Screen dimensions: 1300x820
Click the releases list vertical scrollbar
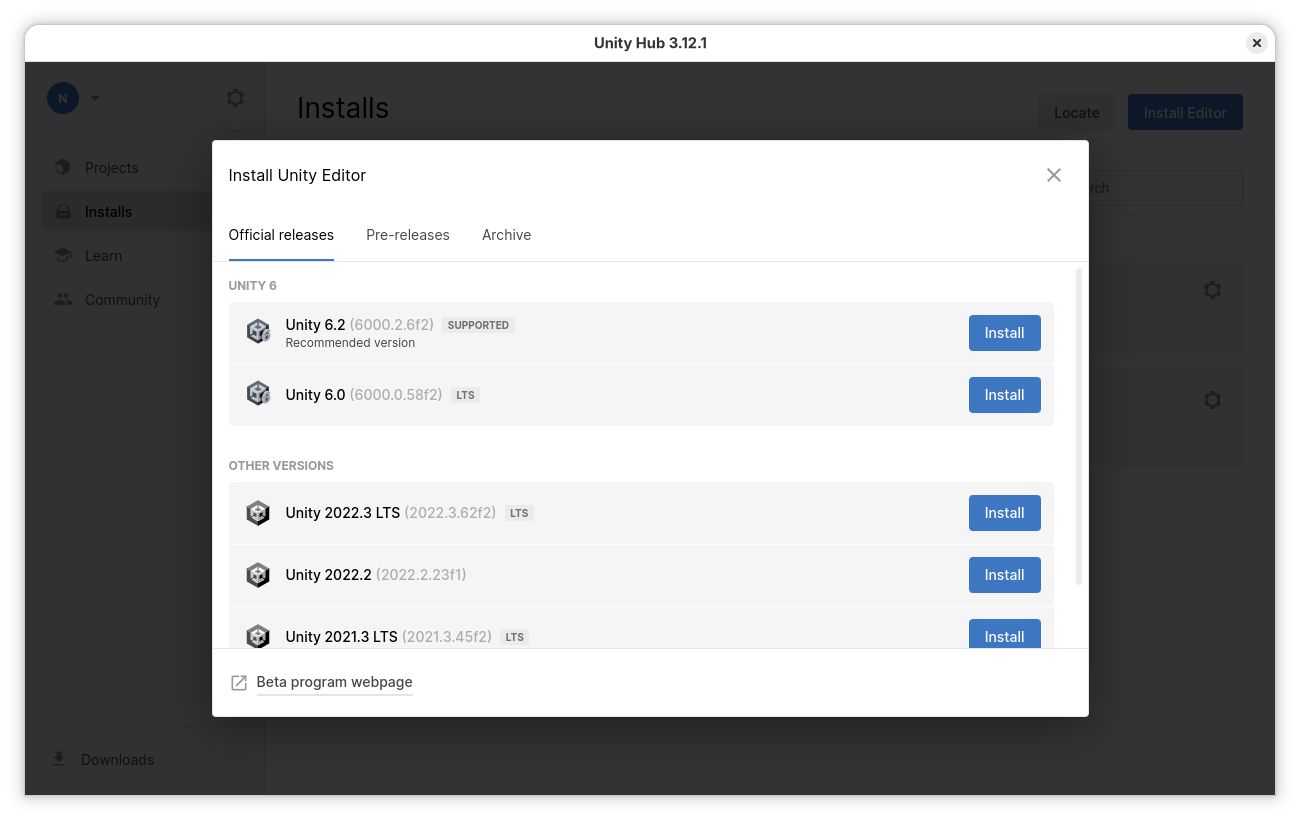click(x=1078, y=426)
